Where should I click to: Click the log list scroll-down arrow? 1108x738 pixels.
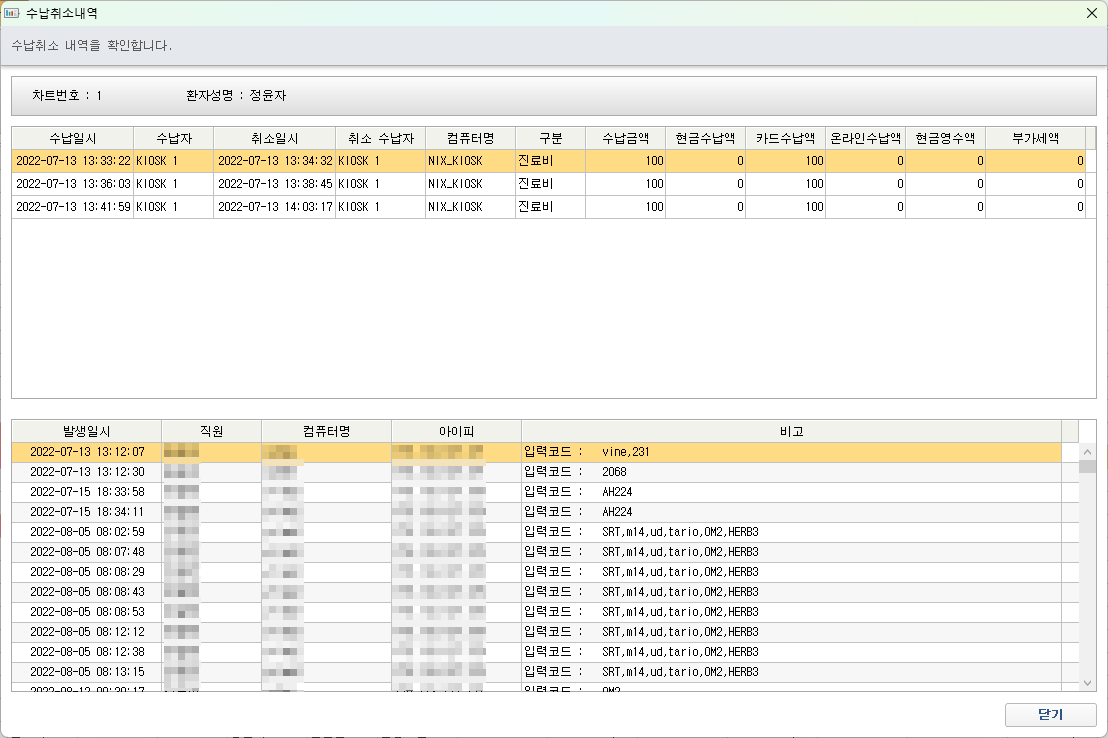(x=1088, y=682)
